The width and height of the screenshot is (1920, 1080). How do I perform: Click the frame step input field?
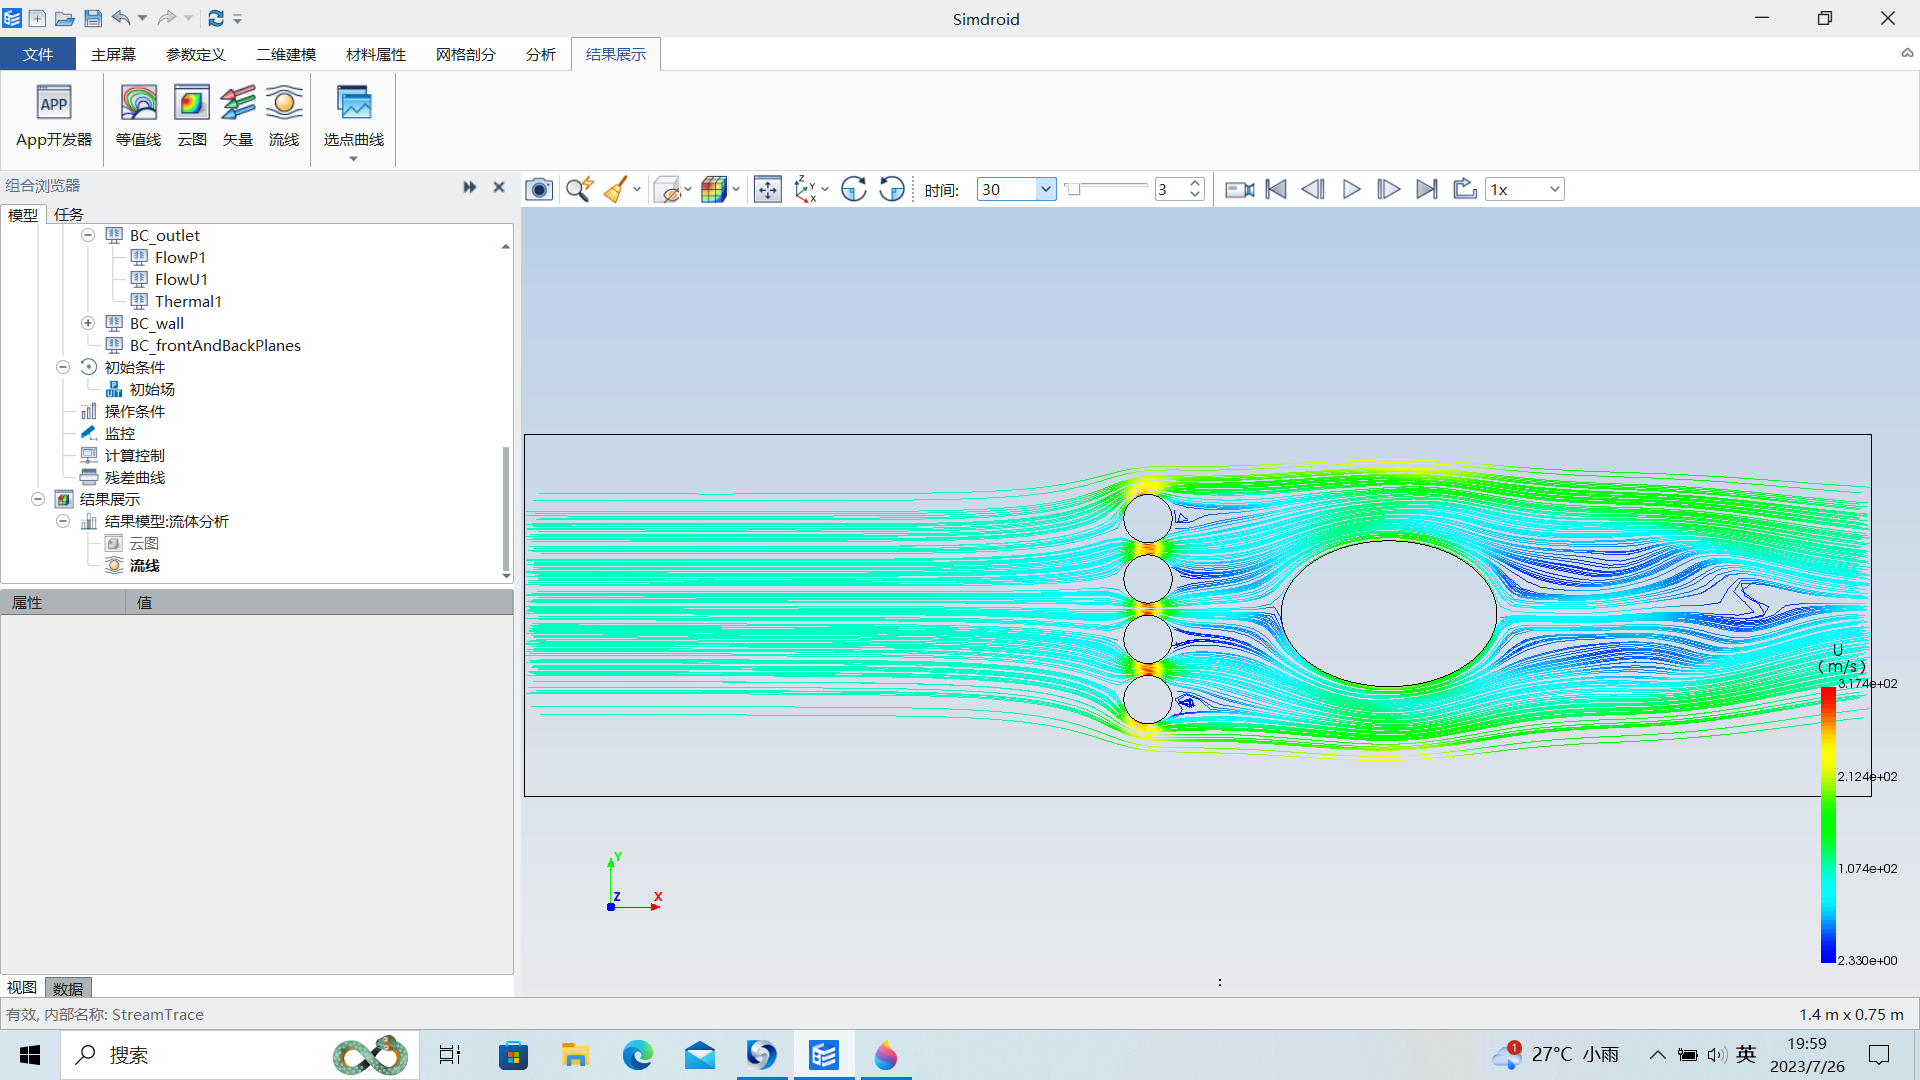[1171, 189]
